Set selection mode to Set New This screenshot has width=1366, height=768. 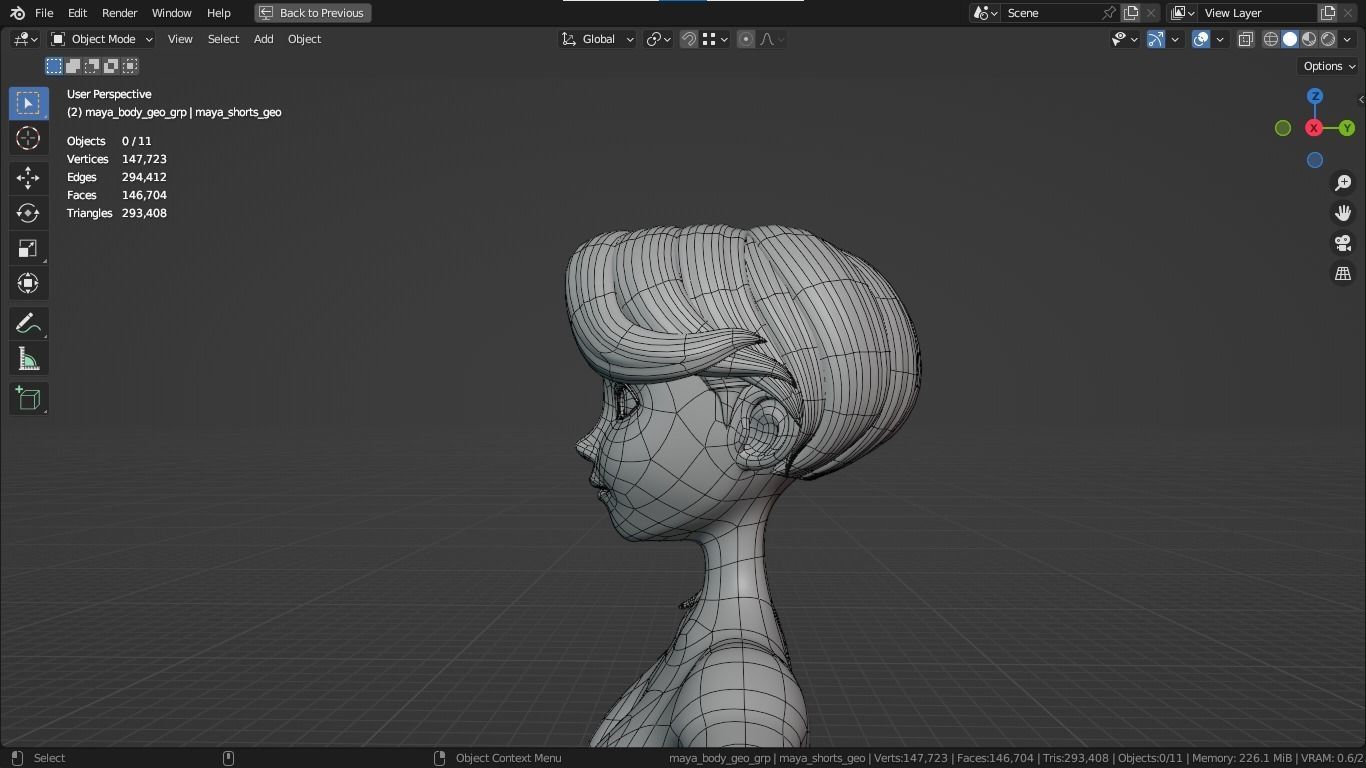click(x=54, y=66)
